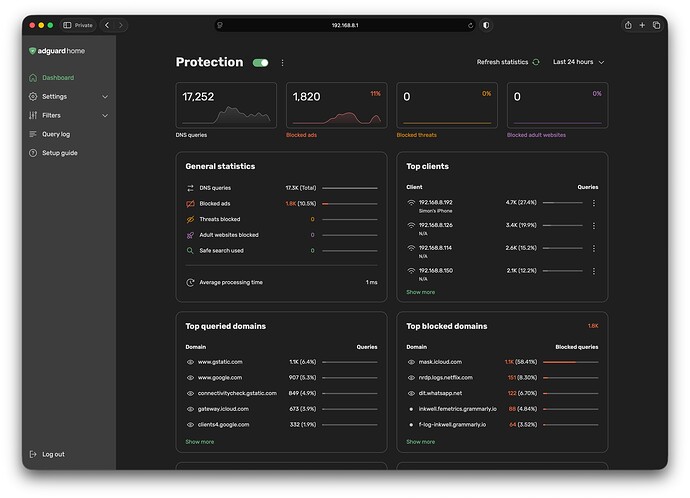
Task: Go back in browser history
Action: click(x=107, y=26)
